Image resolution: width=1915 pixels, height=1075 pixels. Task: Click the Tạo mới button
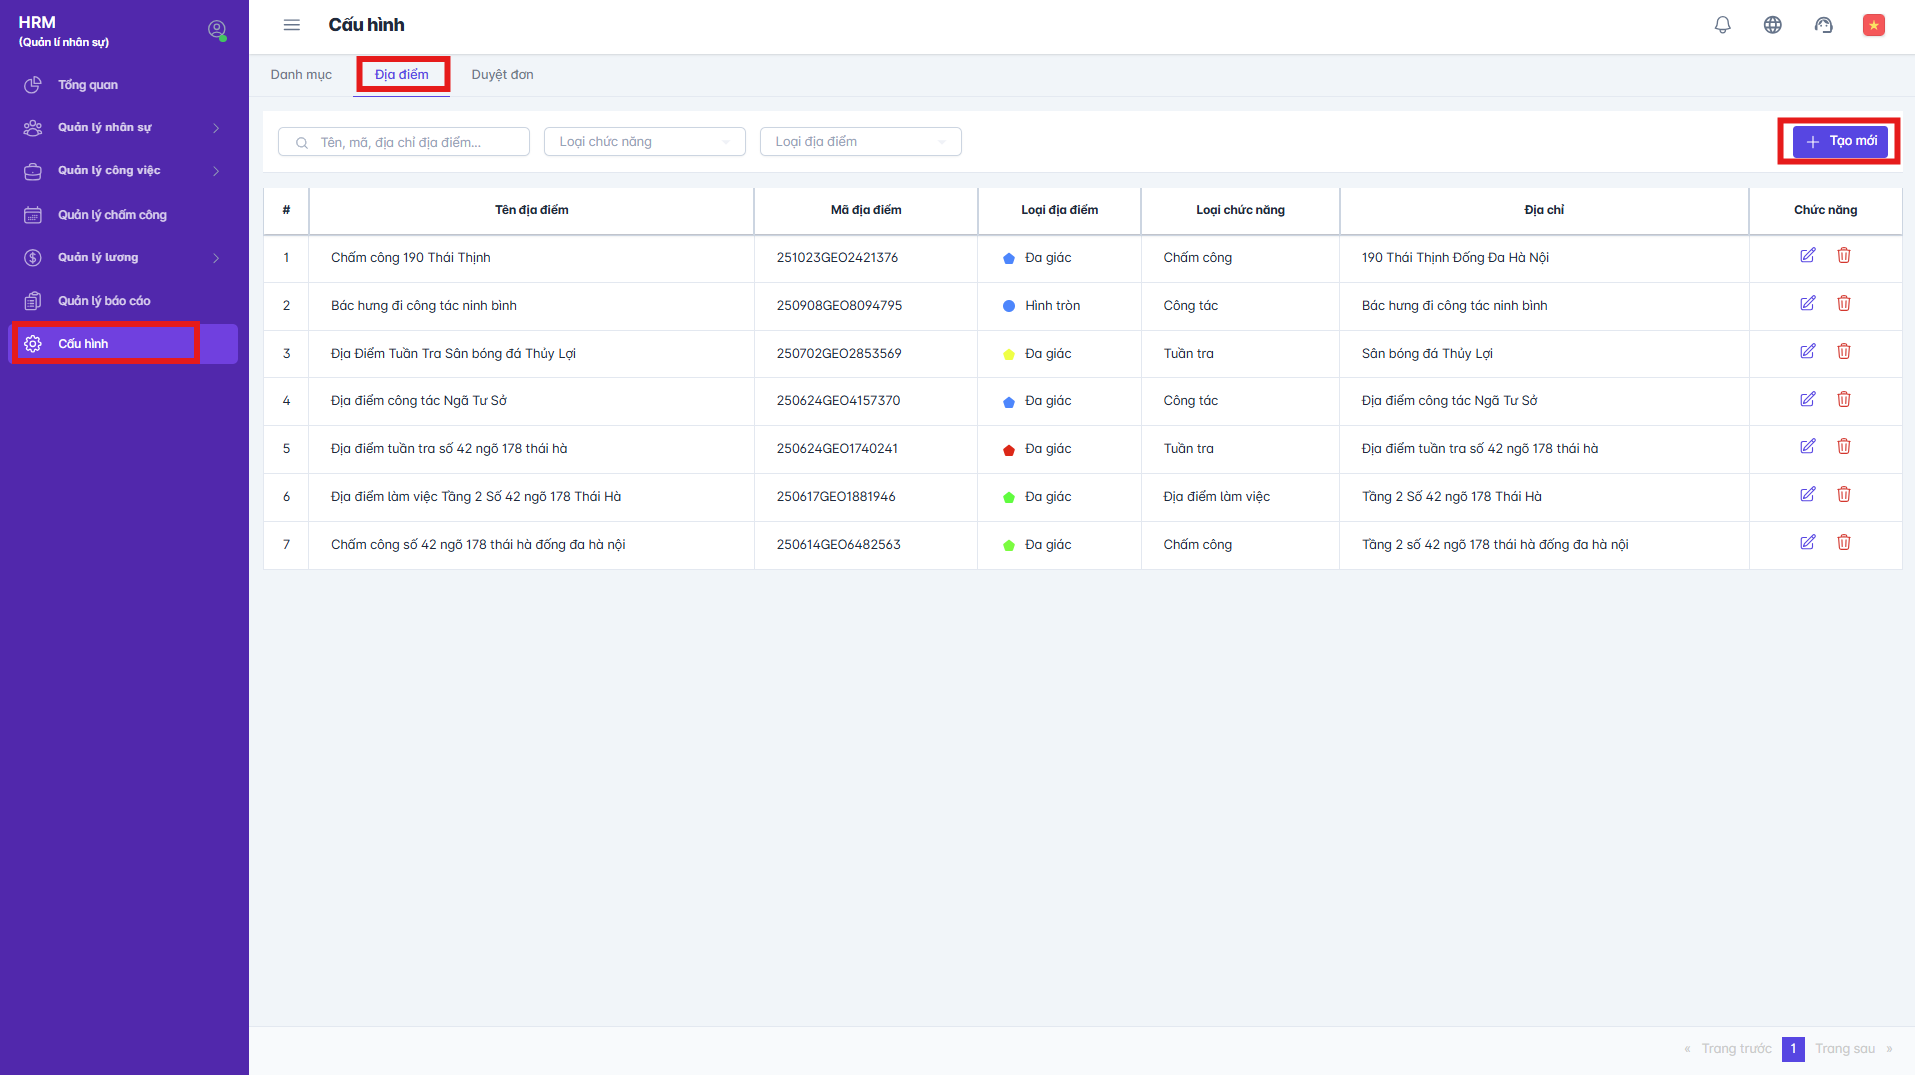click(x=1840, y=141)
